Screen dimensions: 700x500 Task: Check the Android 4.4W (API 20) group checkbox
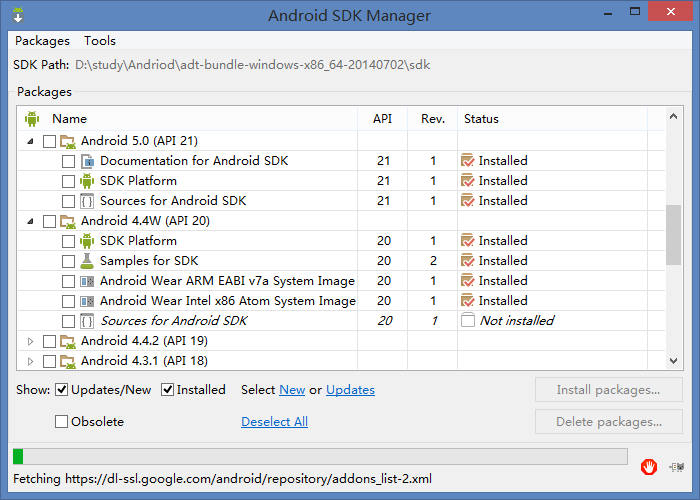49,221
